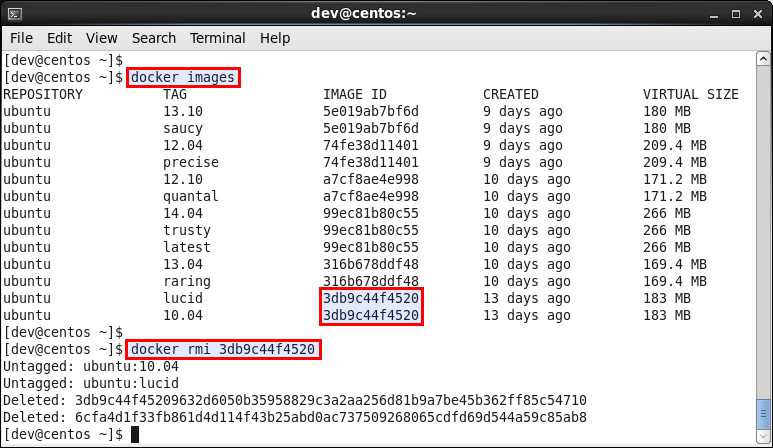Click the 'docker images' command text
This screenshot has width=773, height=448.
pos(183,77)
